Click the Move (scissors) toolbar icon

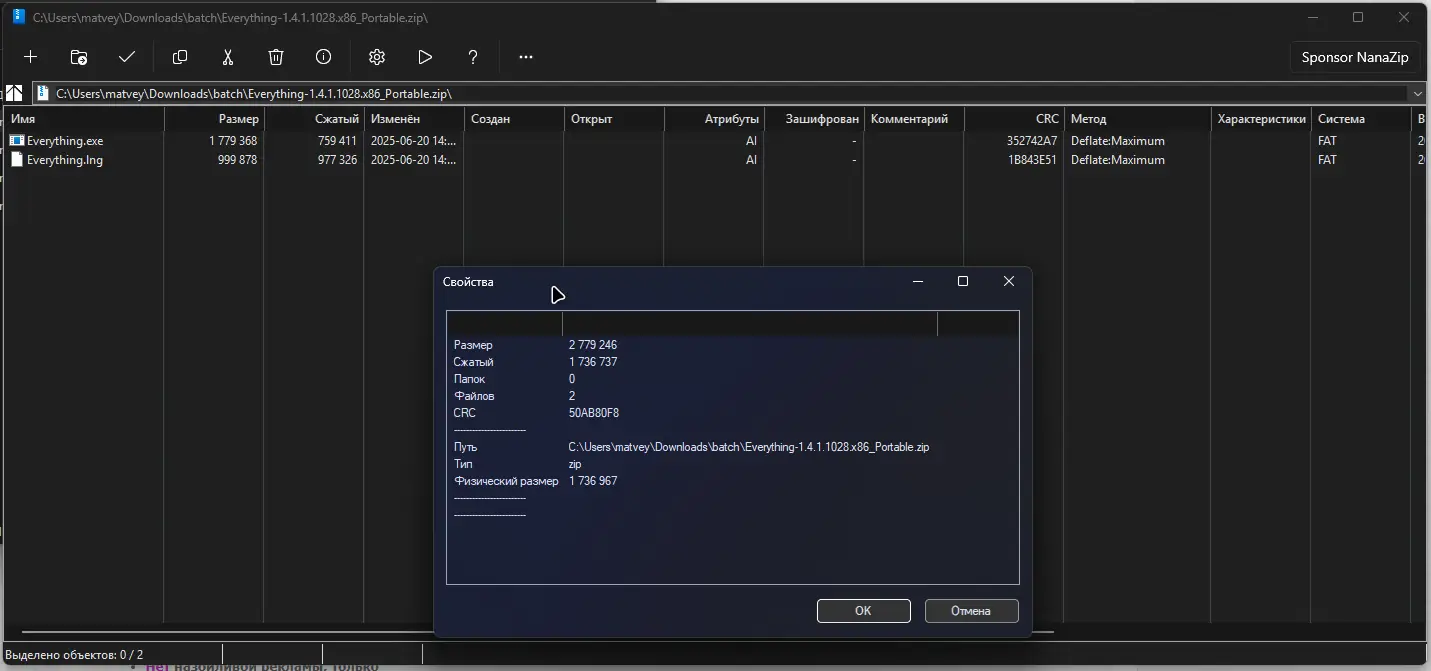tap(228, 57)
